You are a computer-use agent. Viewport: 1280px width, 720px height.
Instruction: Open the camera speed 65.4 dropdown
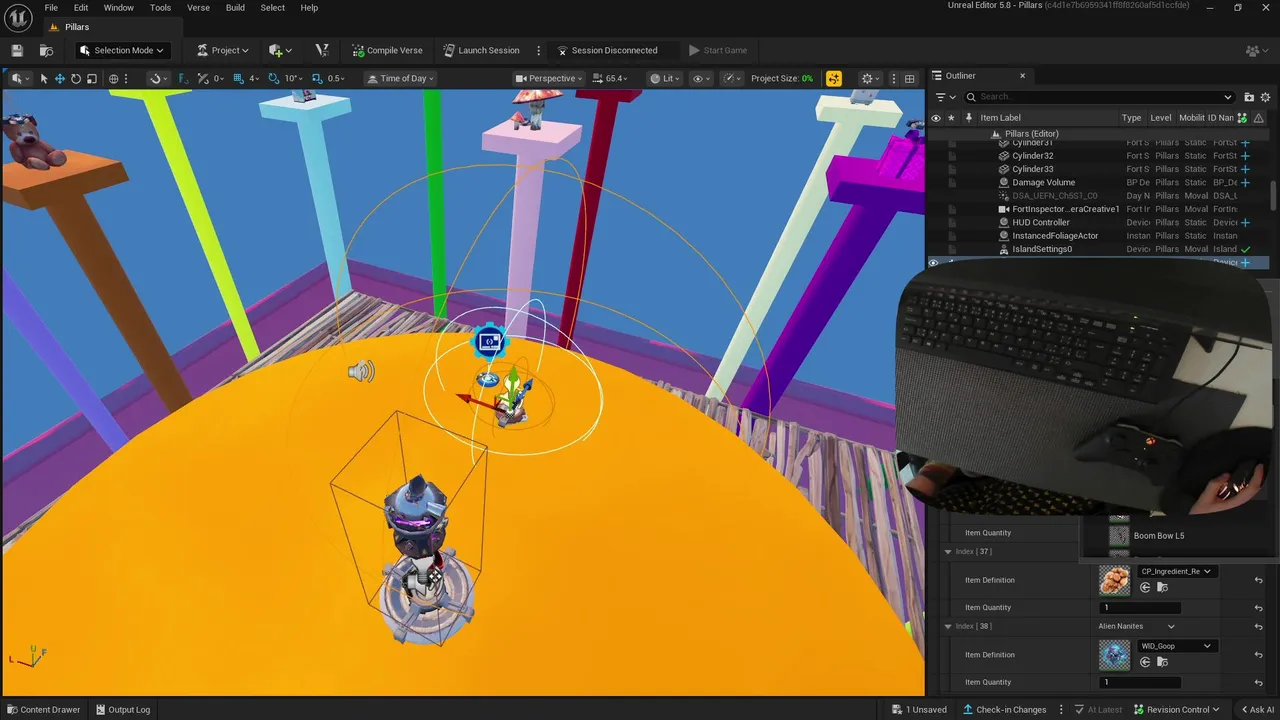(610, 78)
